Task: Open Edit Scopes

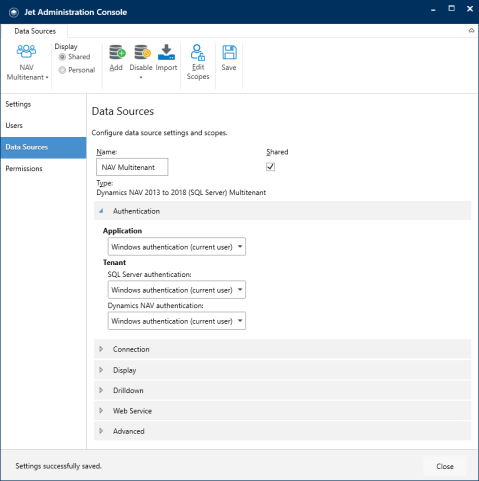Action: [x=198, y=62]
